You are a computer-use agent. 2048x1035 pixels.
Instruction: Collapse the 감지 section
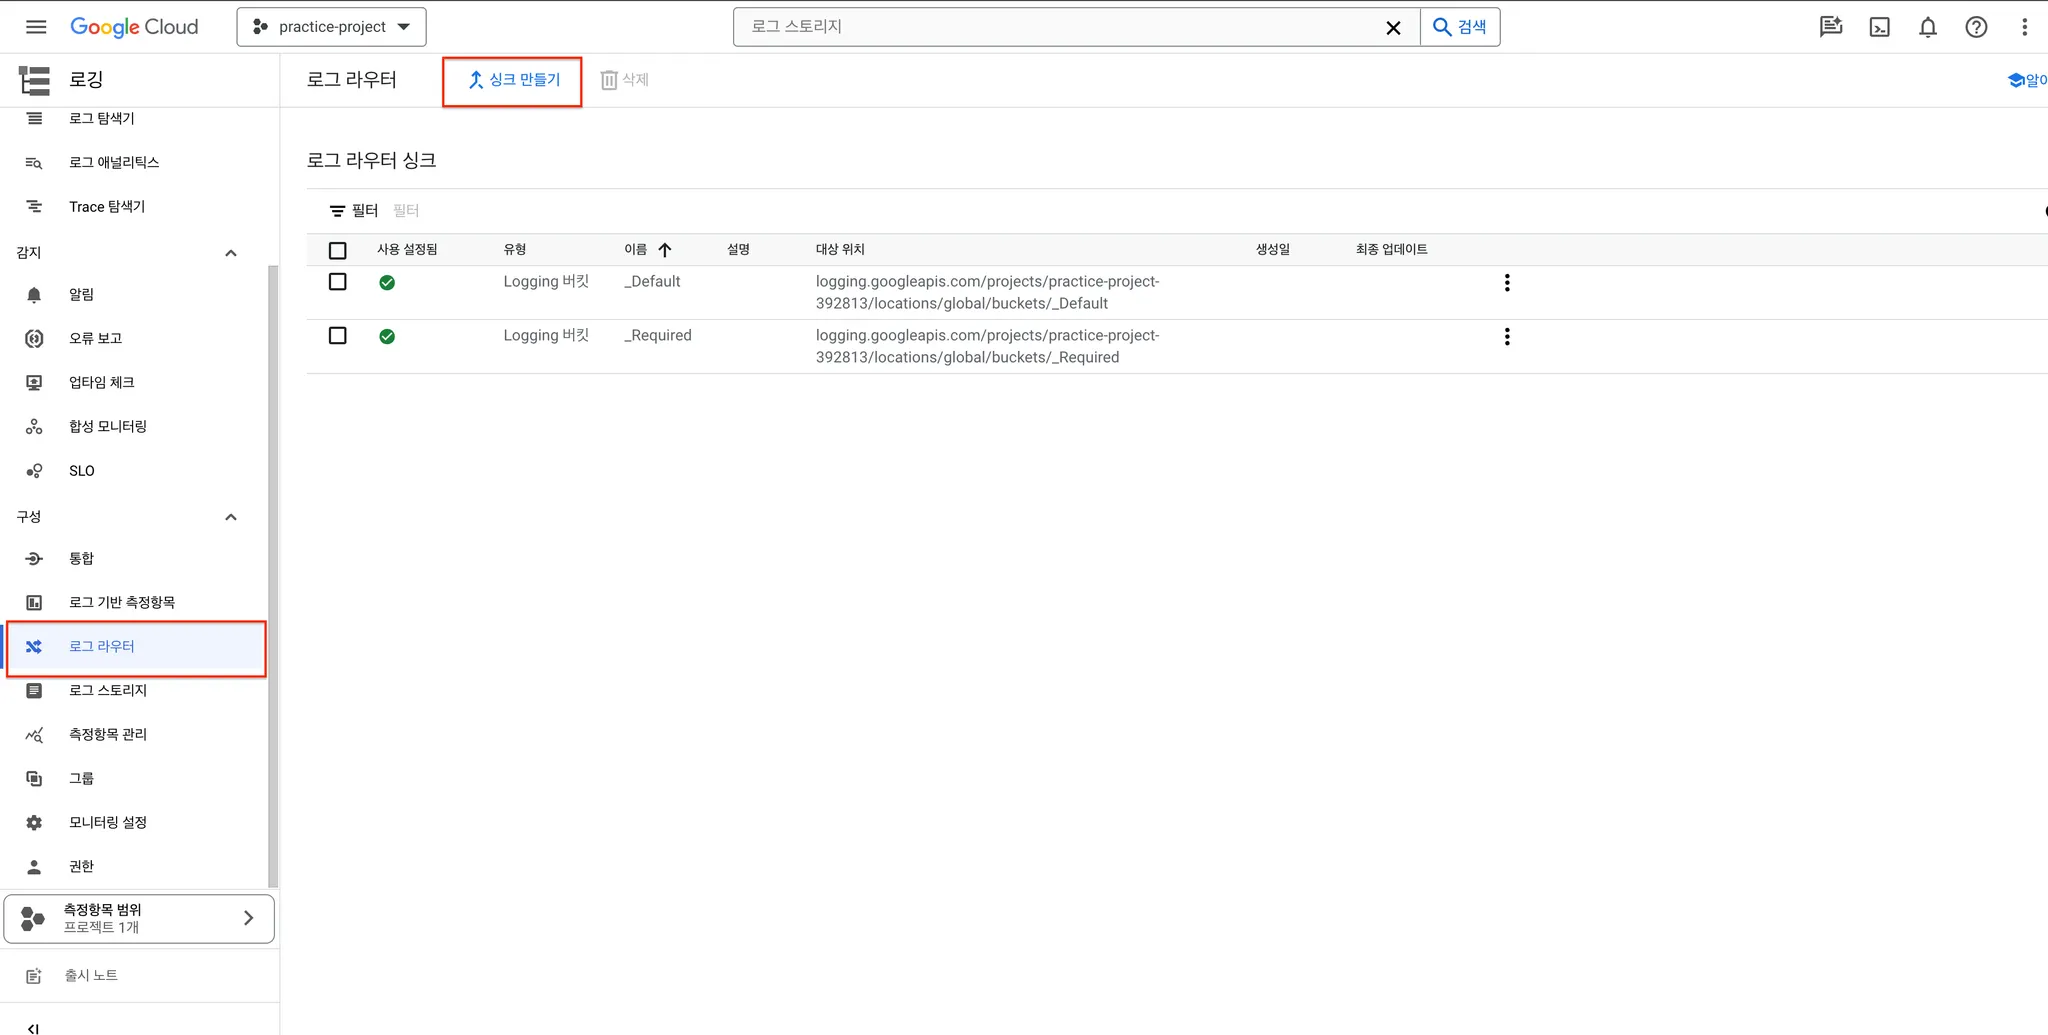click(x=231, y=253)
